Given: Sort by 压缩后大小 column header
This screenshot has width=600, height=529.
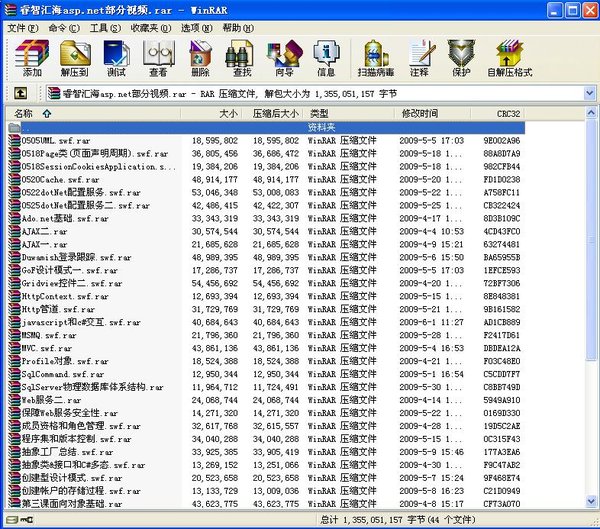Looking at the screenshot, I should [272, 113].
